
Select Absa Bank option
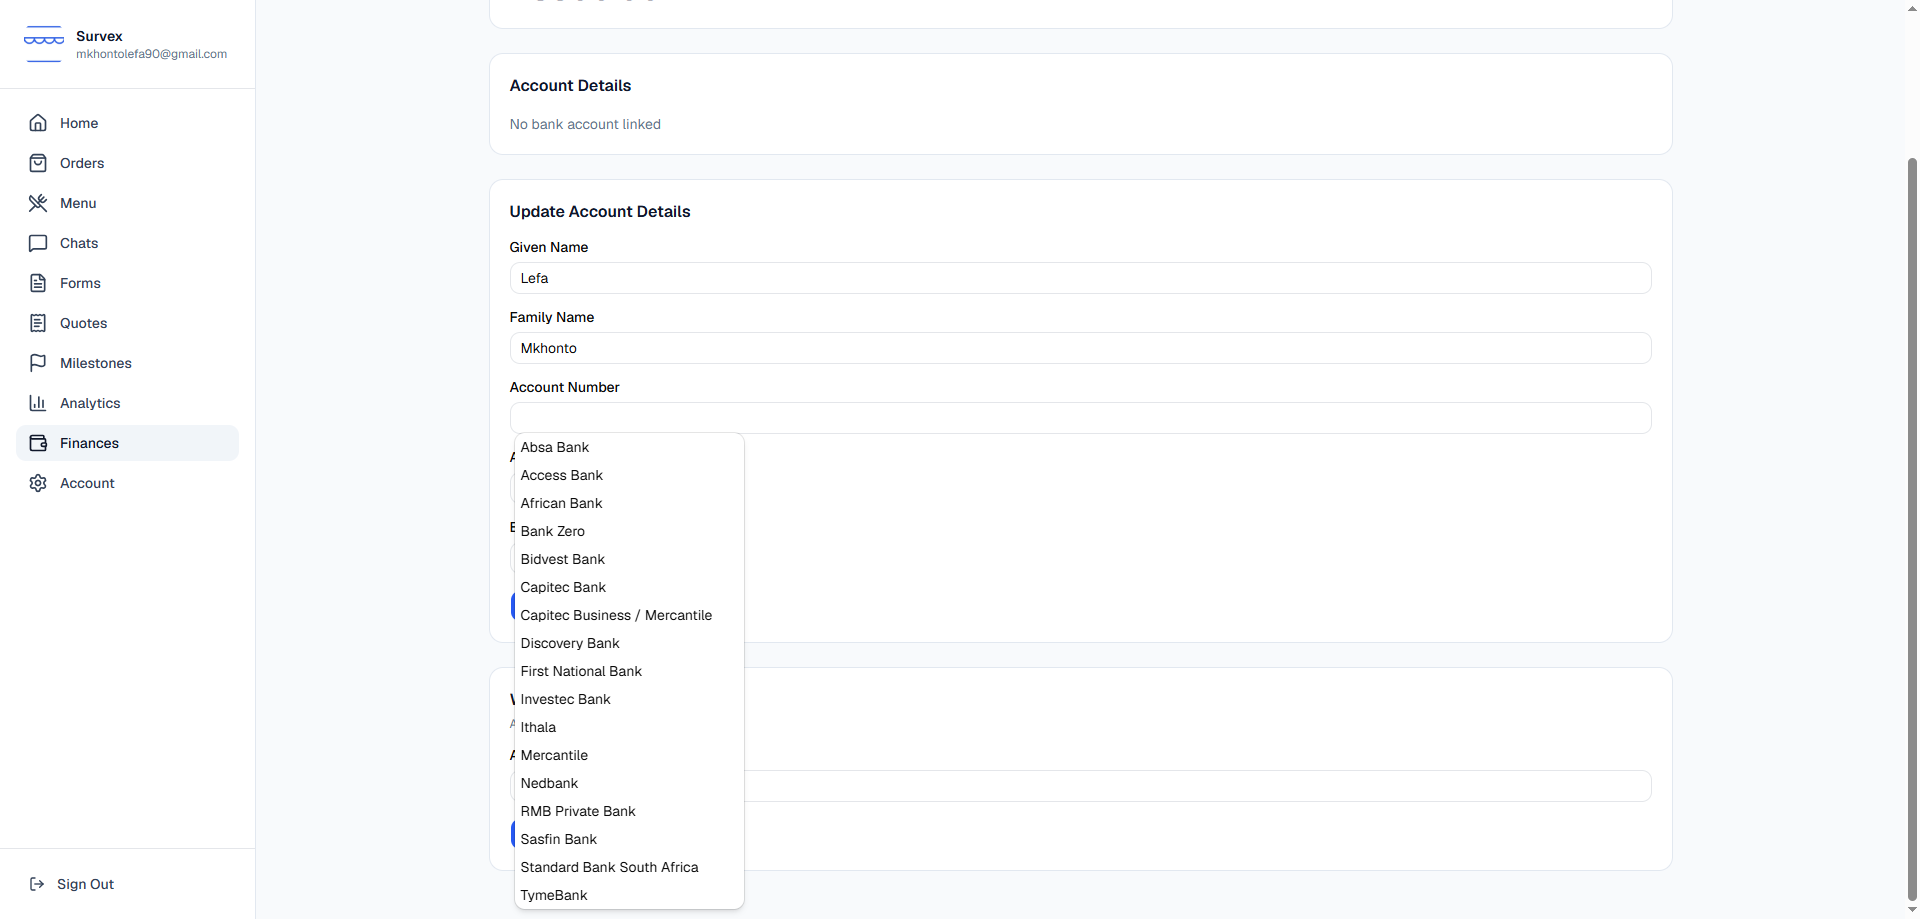(x=629, y=447)
